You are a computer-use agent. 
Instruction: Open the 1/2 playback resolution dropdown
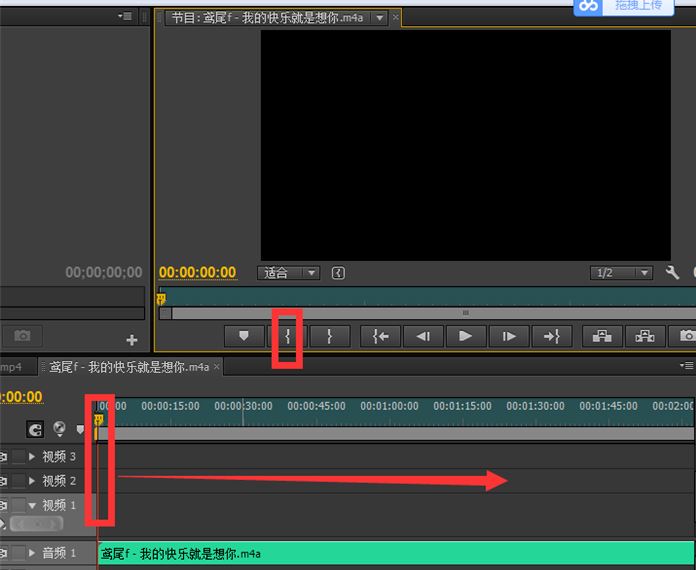[621, 273]
